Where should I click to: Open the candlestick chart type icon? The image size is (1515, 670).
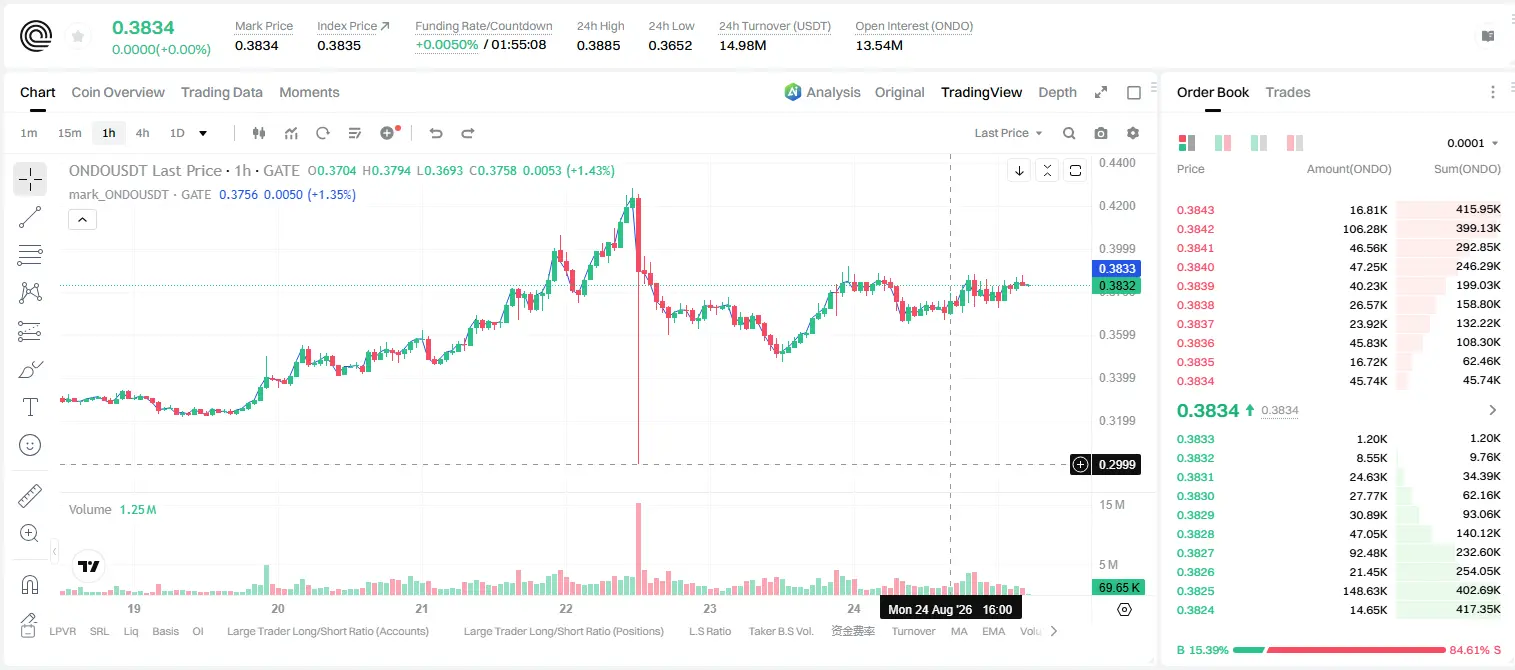(259, 133)
